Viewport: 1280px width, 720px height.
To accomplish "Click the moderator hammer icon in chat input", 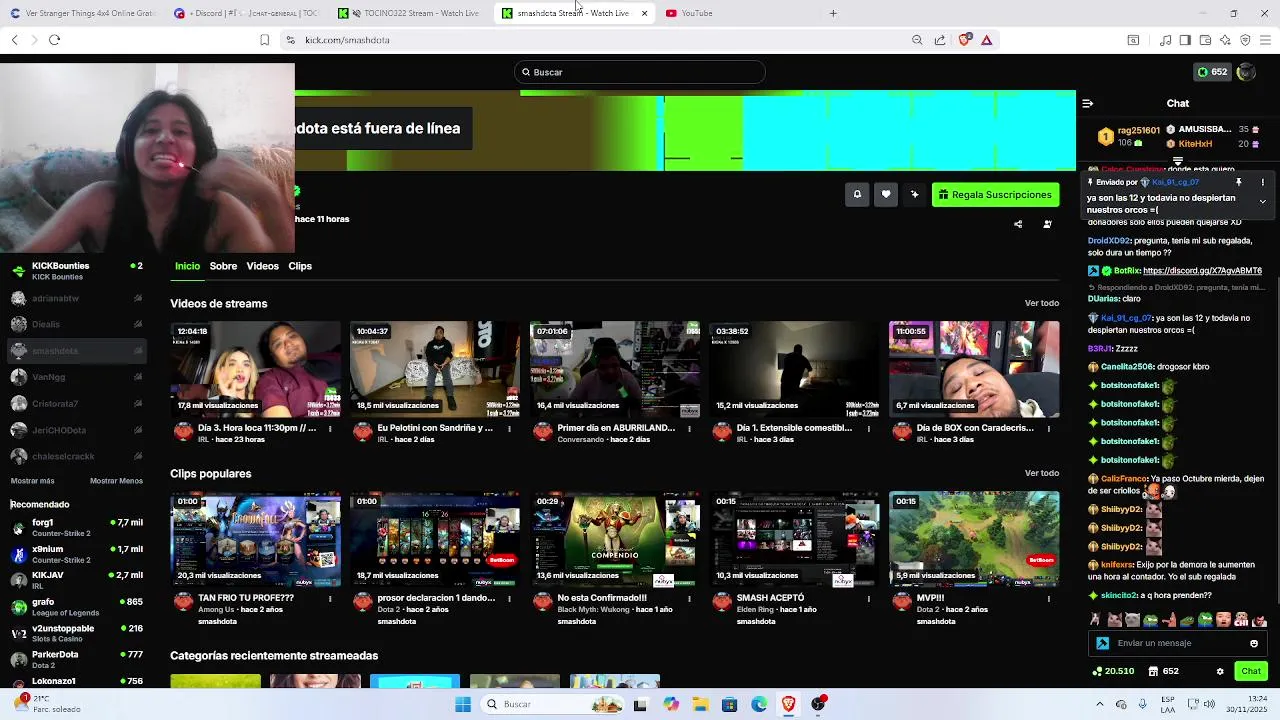I will 1102,643.
